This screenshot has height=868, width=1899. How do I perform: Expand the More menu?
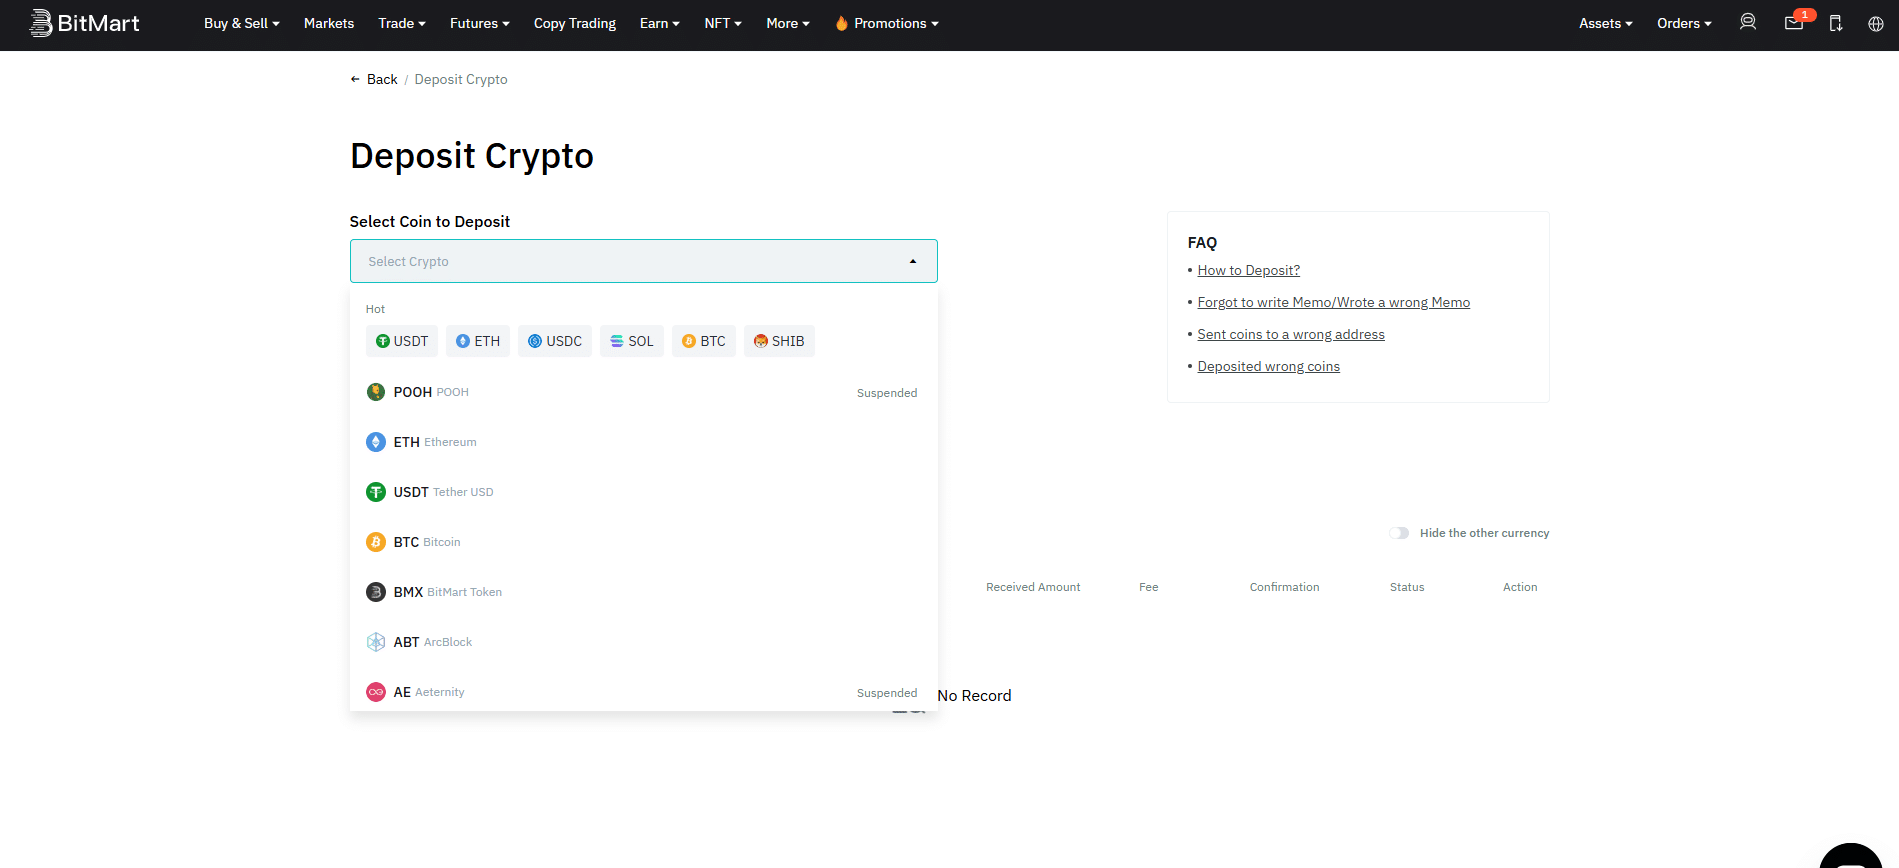click(x=788, y=23)
